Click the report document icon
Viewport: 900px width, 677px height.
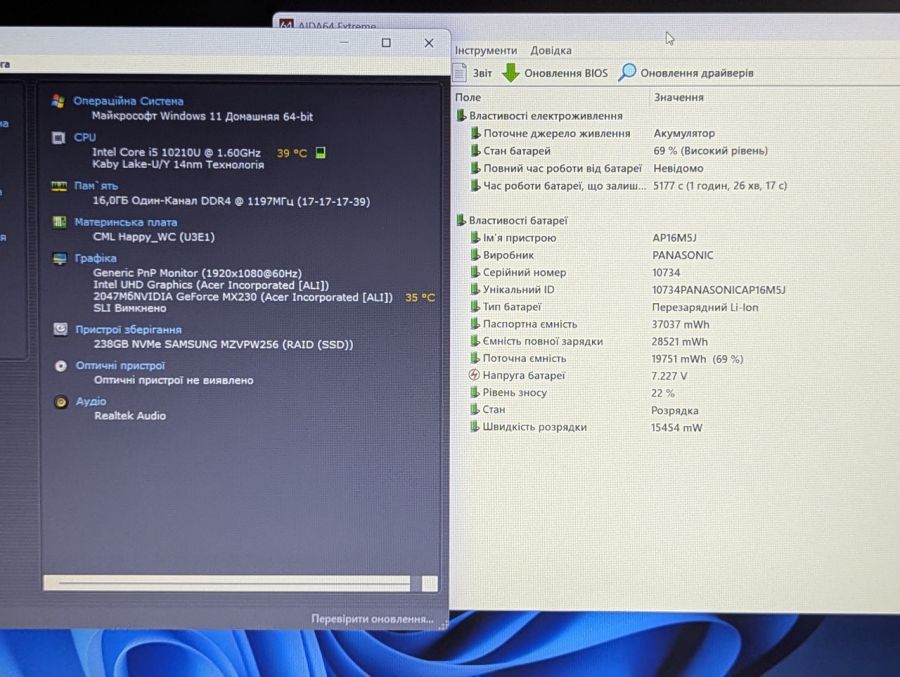[460, 73]
